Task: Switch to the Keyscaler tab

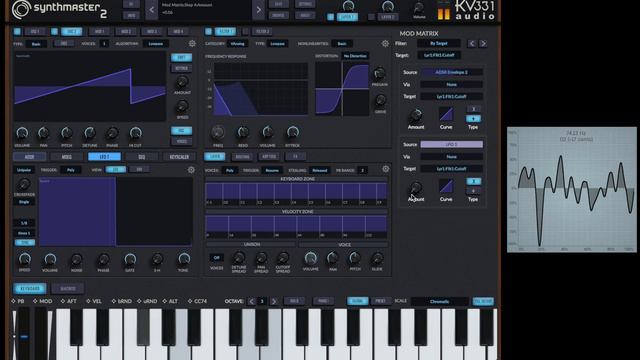Action: coord(179,157)
